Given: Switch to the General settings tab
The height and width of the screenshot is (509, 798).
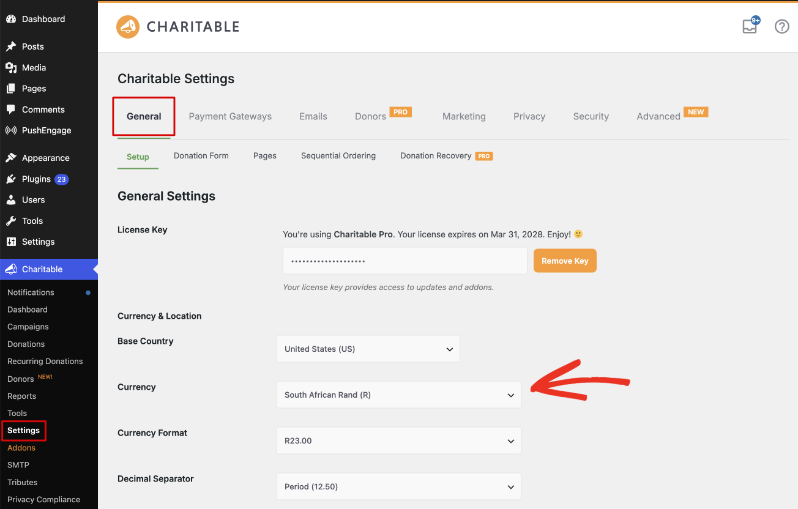Looking at the screenshot, I should (x=144, y=117).
